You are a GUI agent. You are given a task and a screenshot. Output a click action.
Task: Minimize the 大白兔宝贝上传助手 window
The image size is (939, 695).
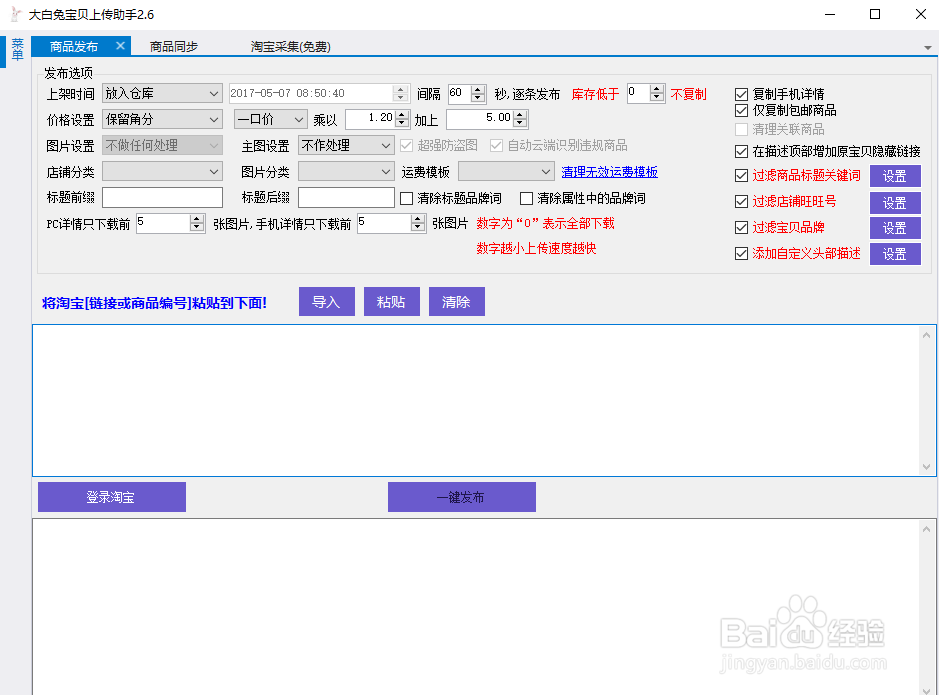830,14
